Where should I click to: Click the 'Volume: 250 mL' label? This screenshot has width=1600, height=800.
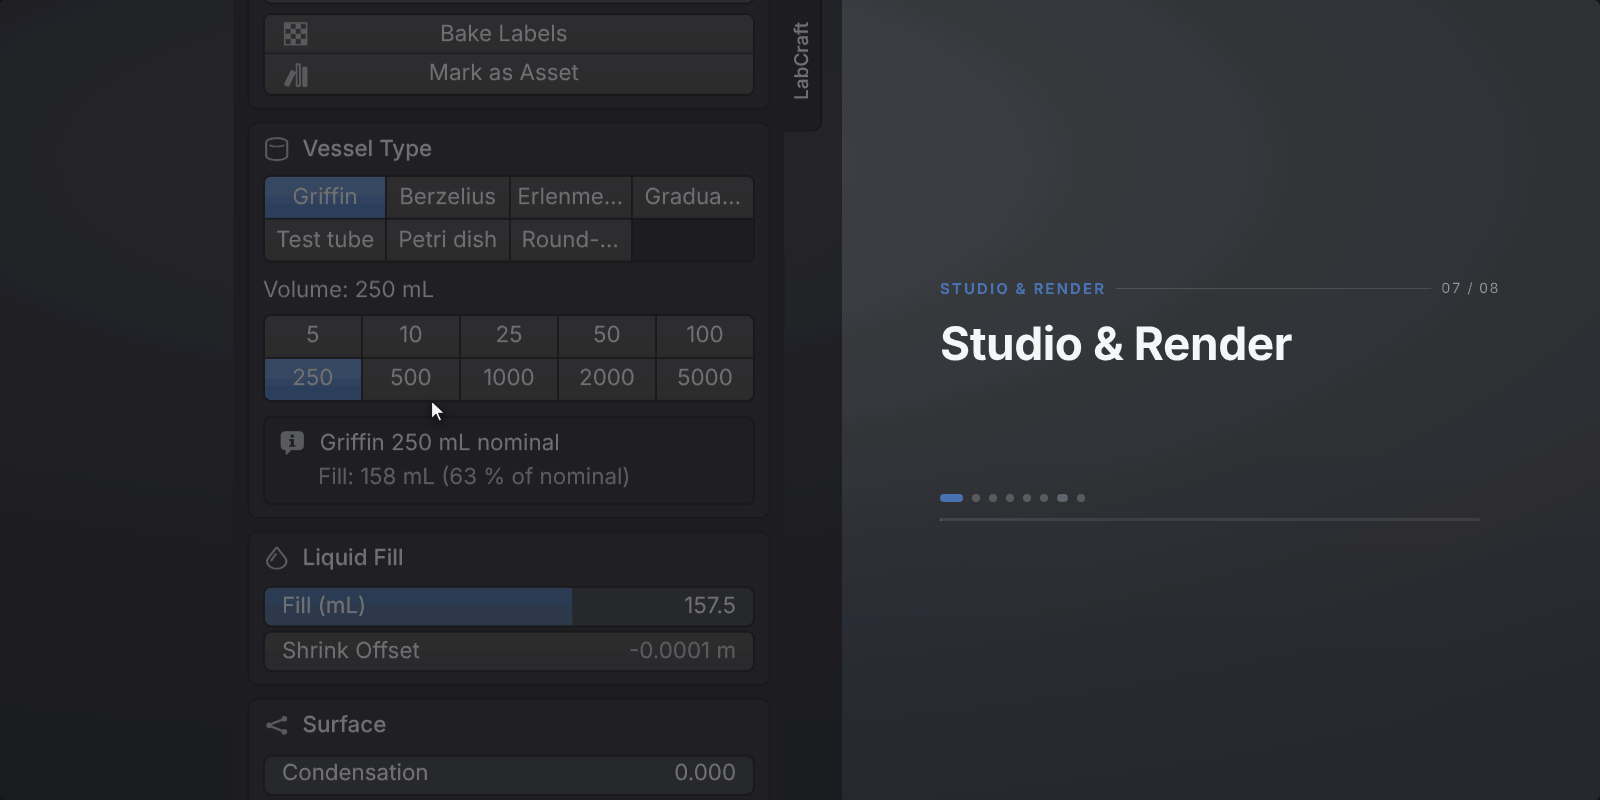point(348,290)
